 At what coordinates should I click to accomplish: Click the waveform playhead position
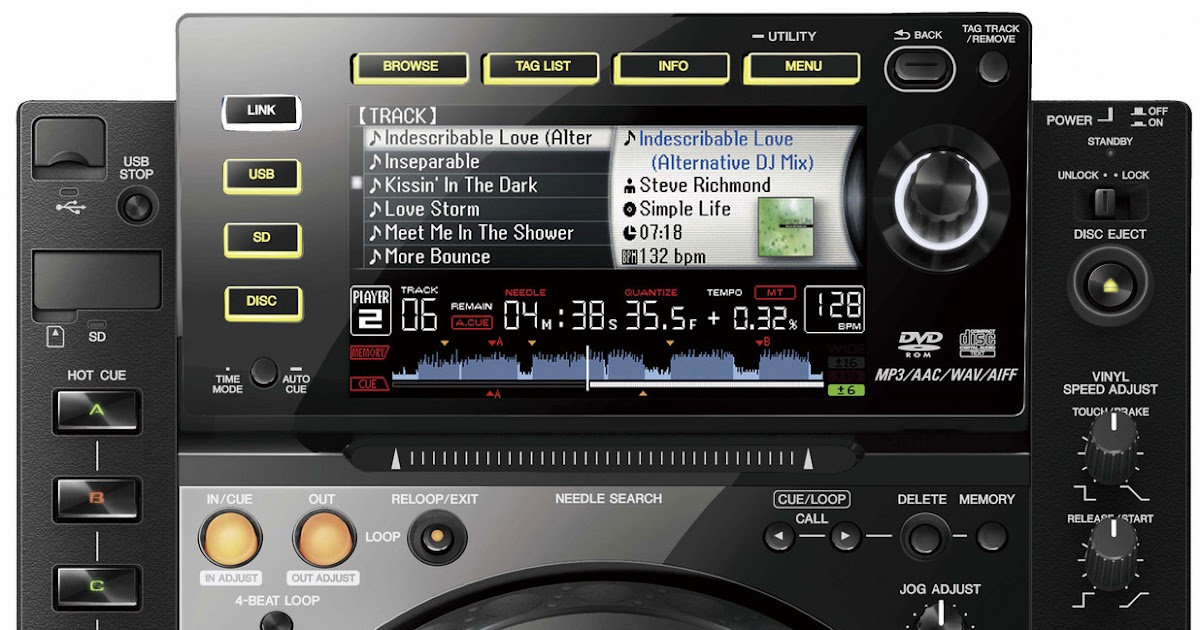pyautogui.click(x=588, y=367)
